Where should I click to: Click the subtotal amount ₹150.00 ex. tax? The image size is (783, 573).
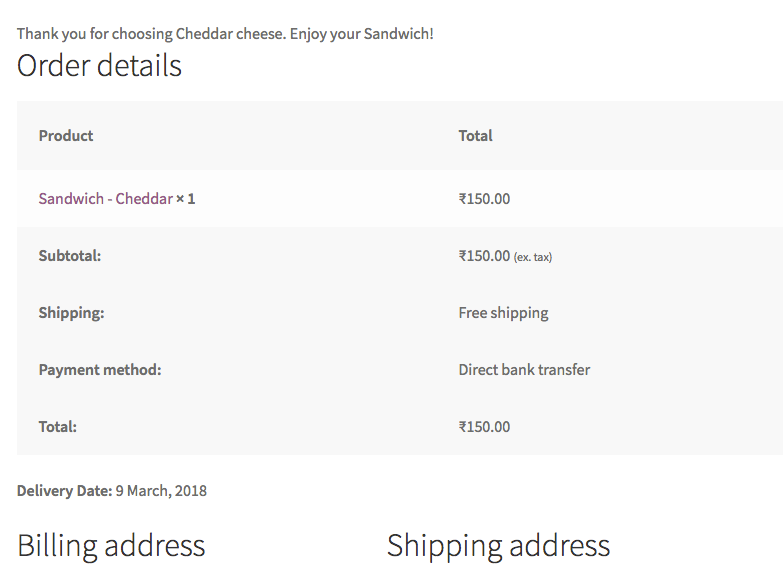click(505, 256)
